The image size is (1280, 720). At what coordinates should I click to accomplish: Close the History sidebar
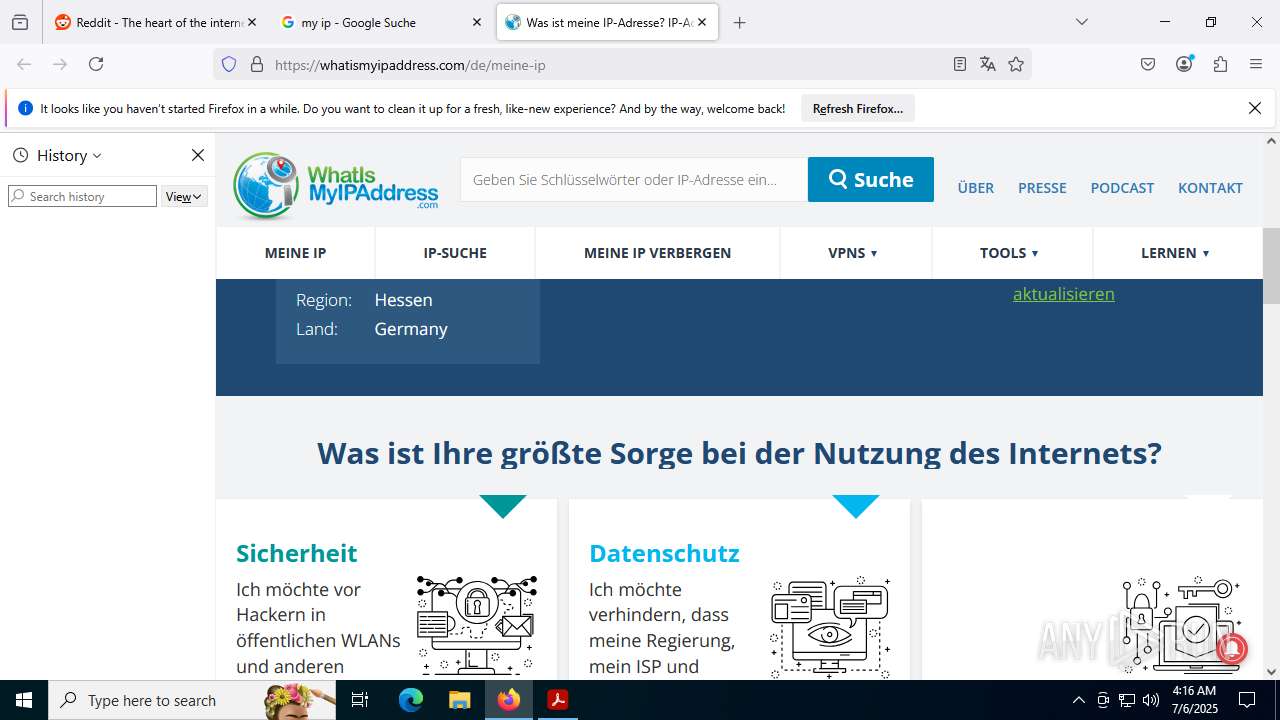(198, 155)
